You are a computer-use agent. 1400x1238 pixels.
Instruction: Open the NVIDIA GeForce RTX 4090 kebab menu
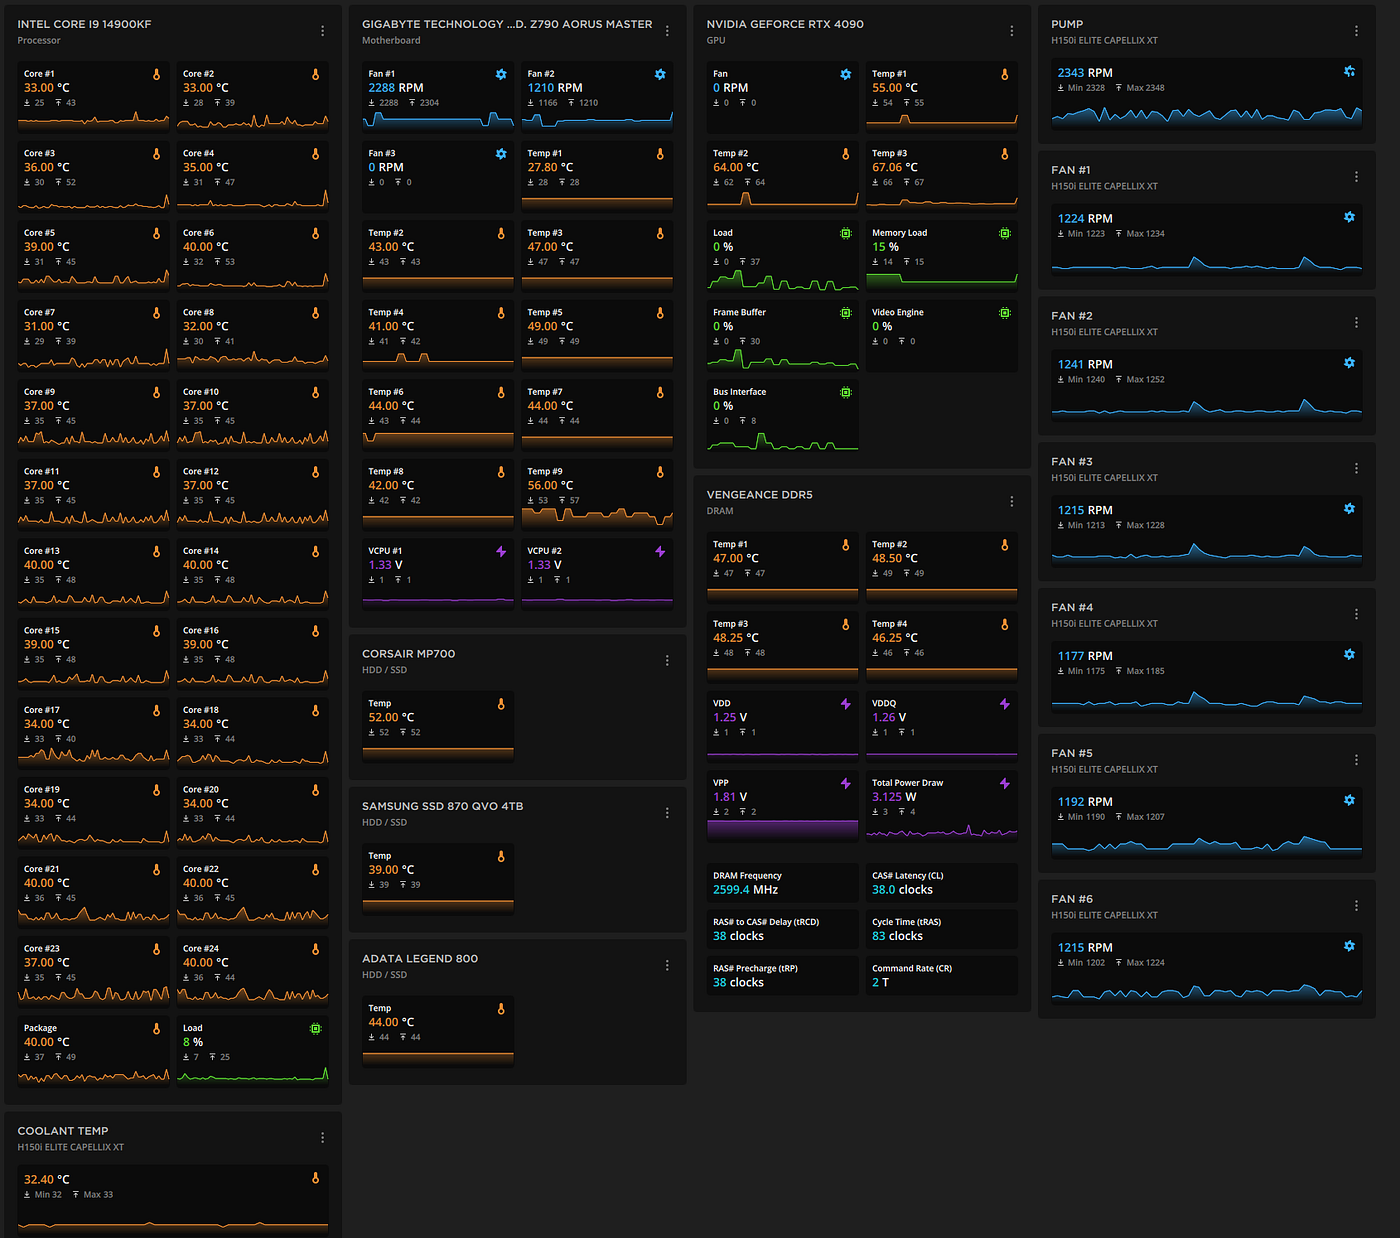(x=1011, y=31)
